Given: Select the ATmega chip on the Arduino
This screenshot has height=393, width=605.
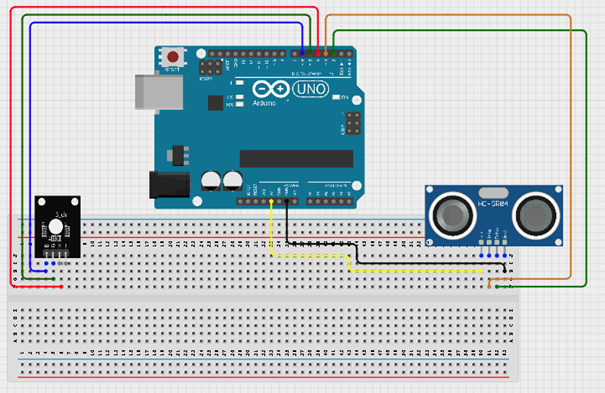Looking at the screenshot, I should [x=296, y=159].
